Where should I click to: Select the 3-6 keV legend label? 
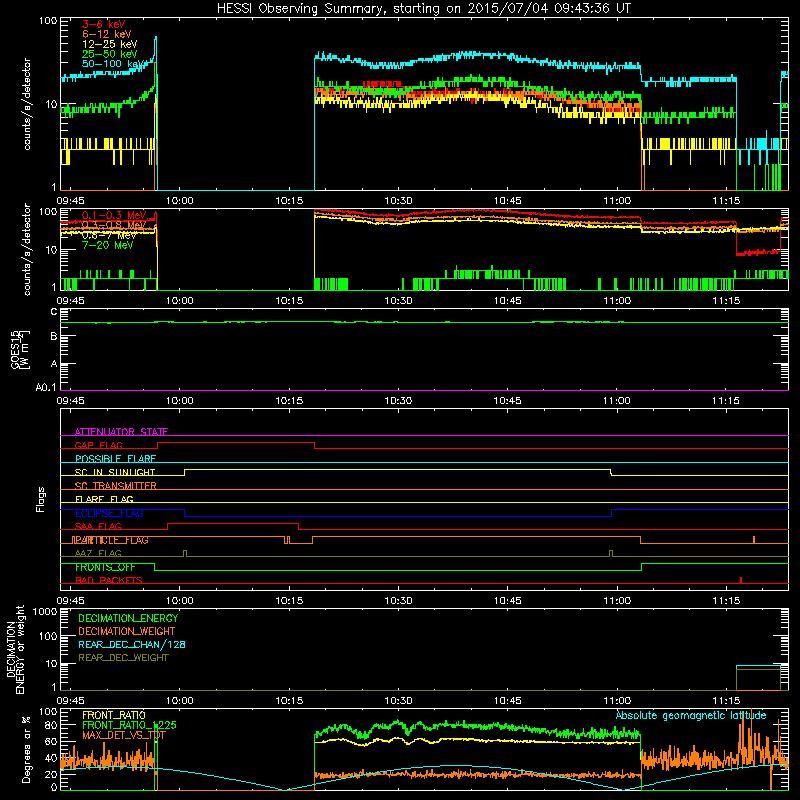[x=103, y=24]
